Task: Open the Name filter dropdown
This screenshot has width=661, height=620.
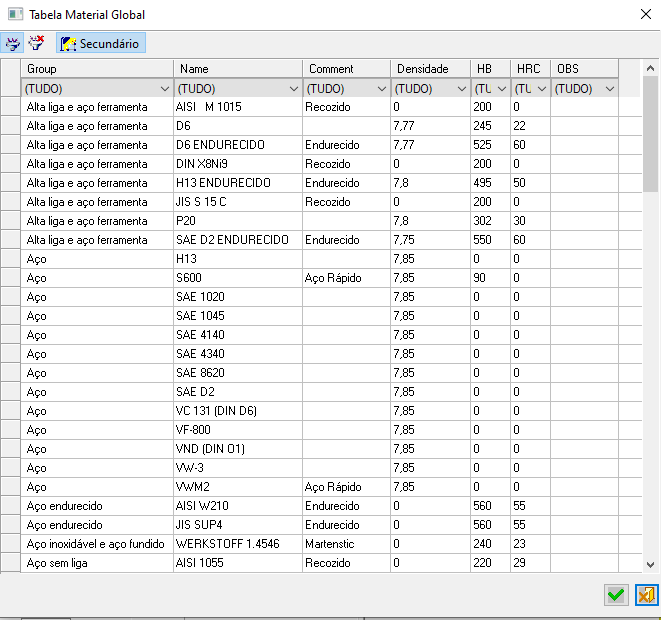Action: (x=294, y=89)
